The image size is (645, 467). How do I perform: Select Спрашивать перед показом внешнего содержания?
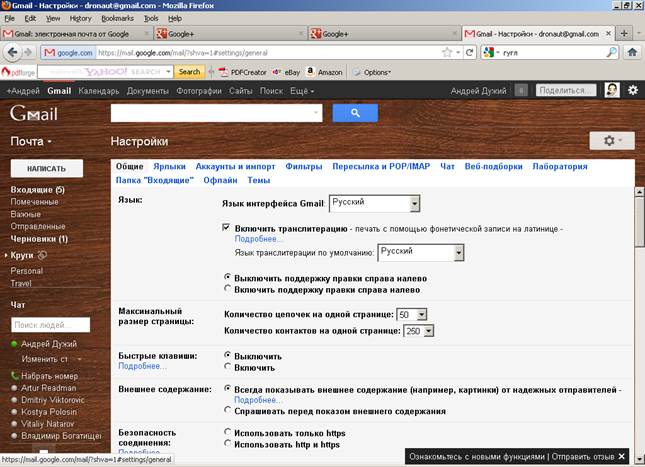pos(227,410)
